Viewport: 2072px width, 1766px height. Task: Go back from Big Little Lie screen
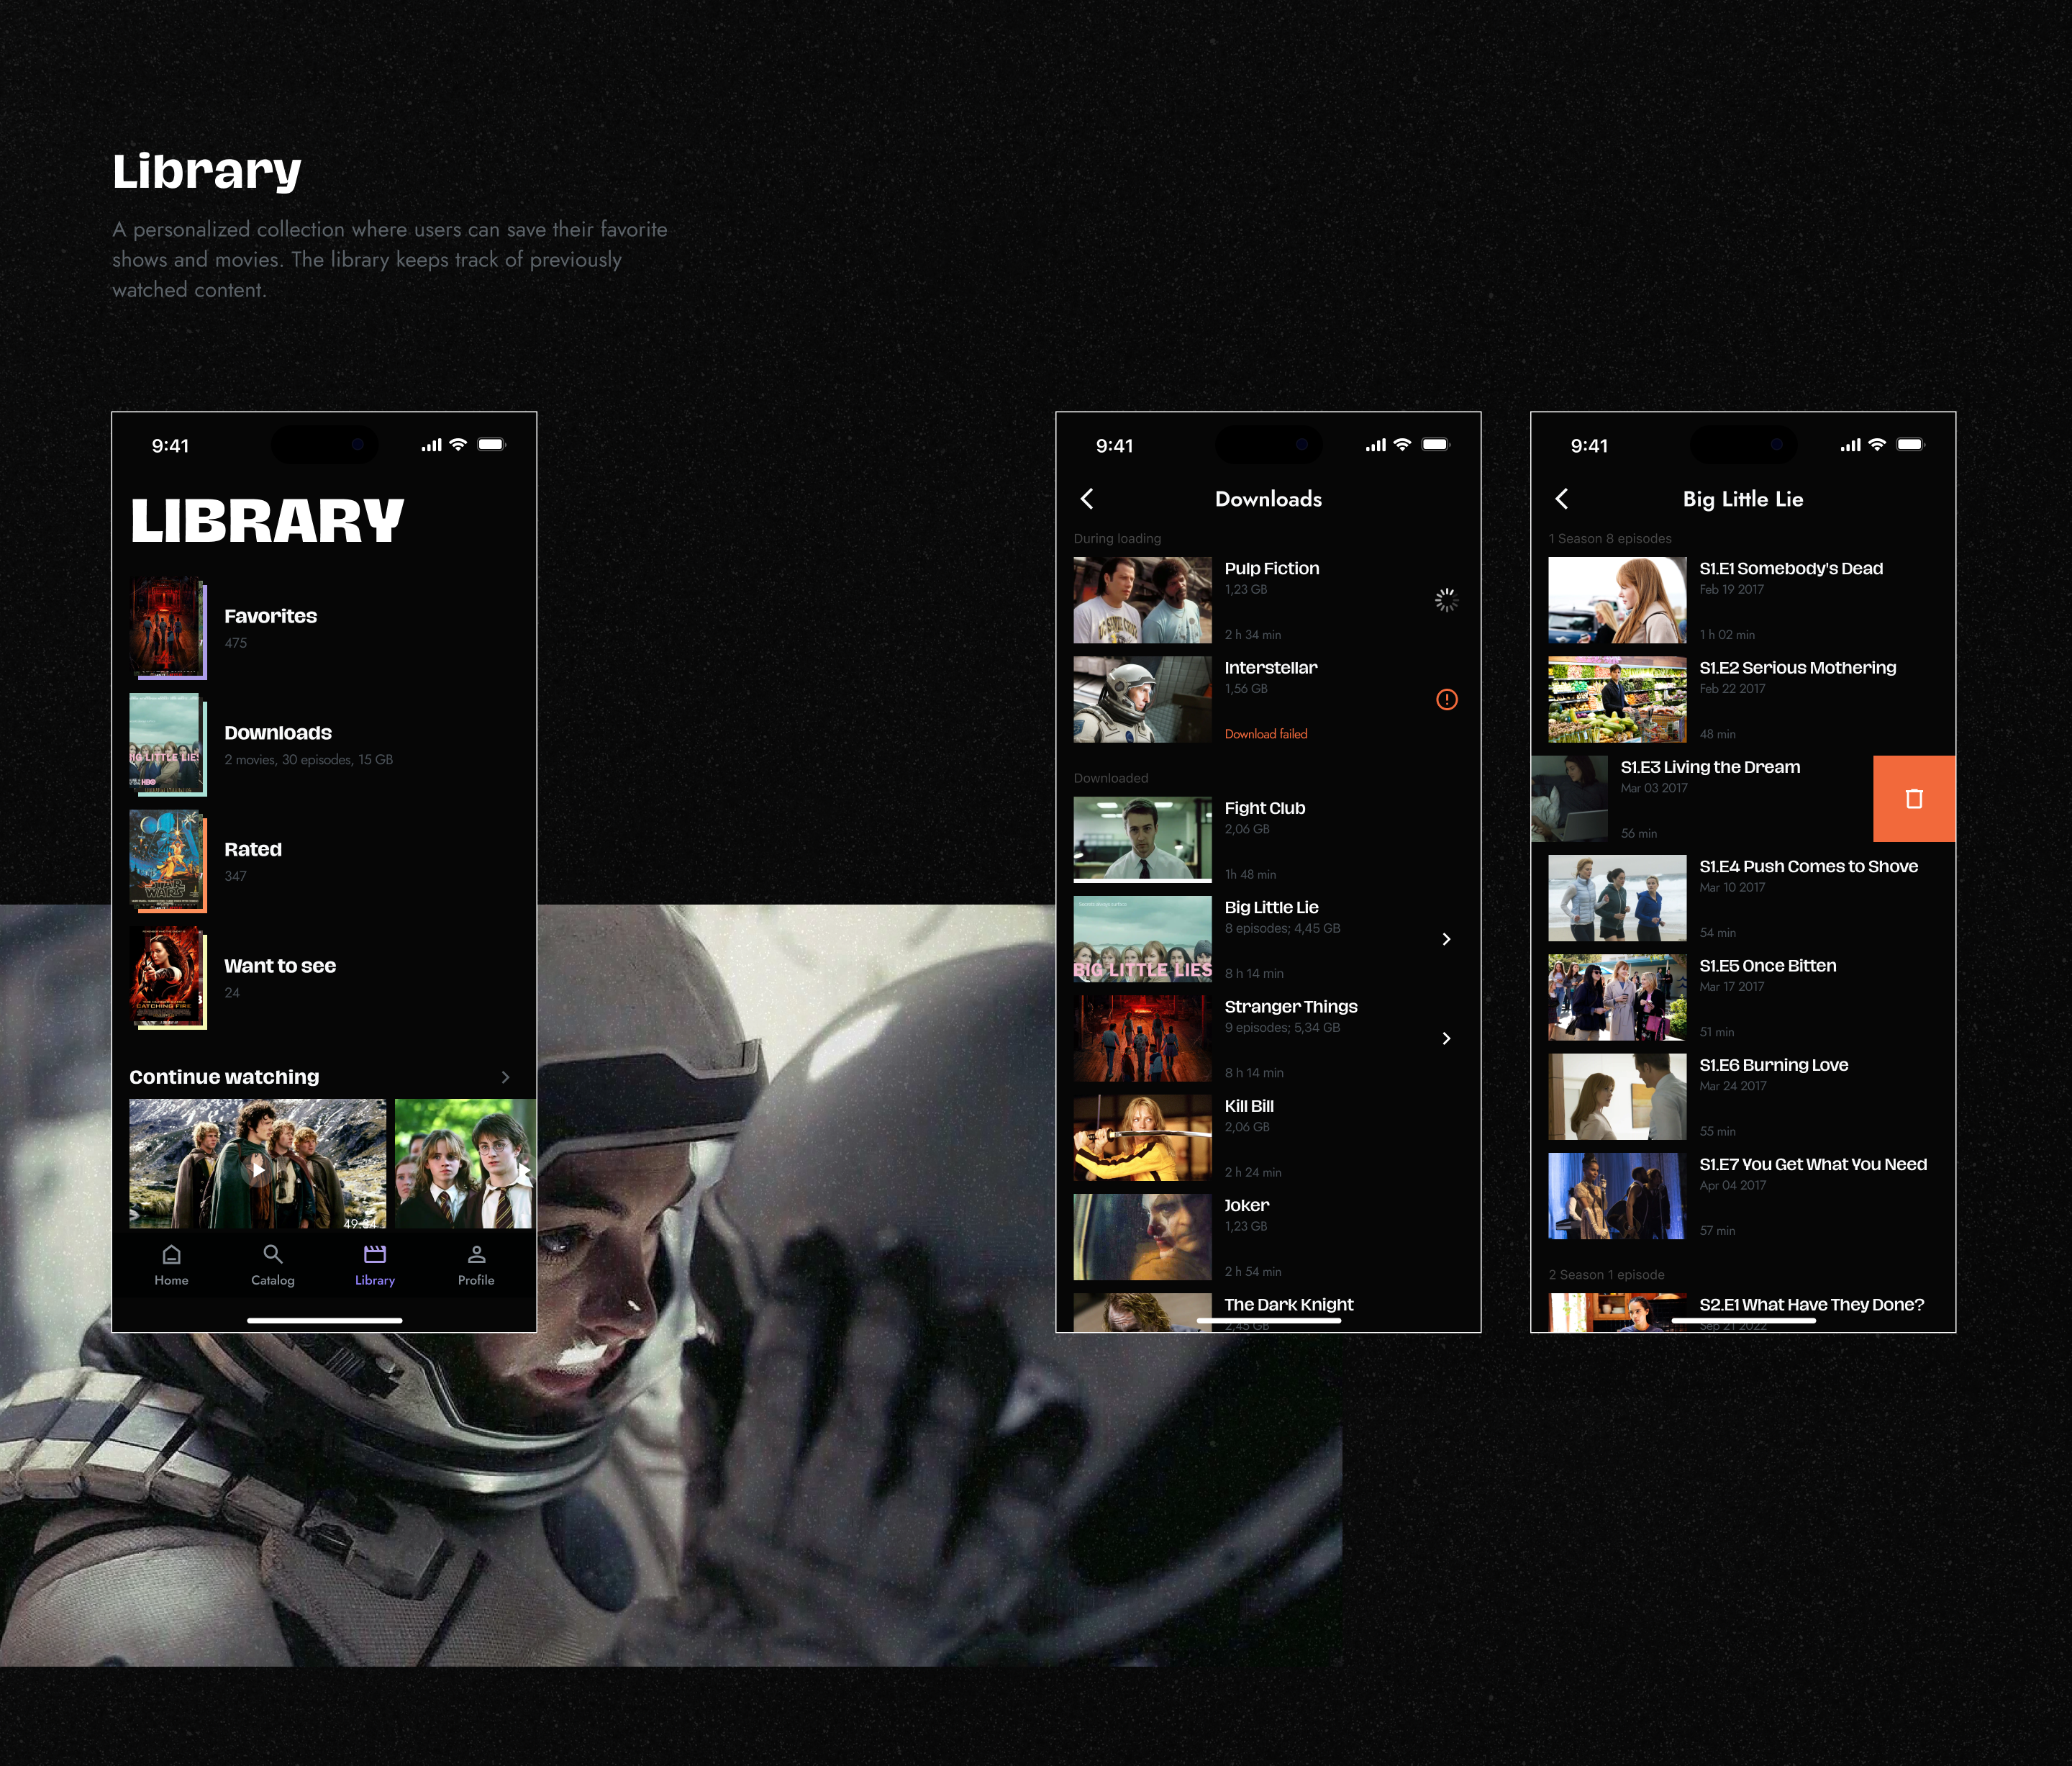pyautogui.click(x=1562, y=499)
